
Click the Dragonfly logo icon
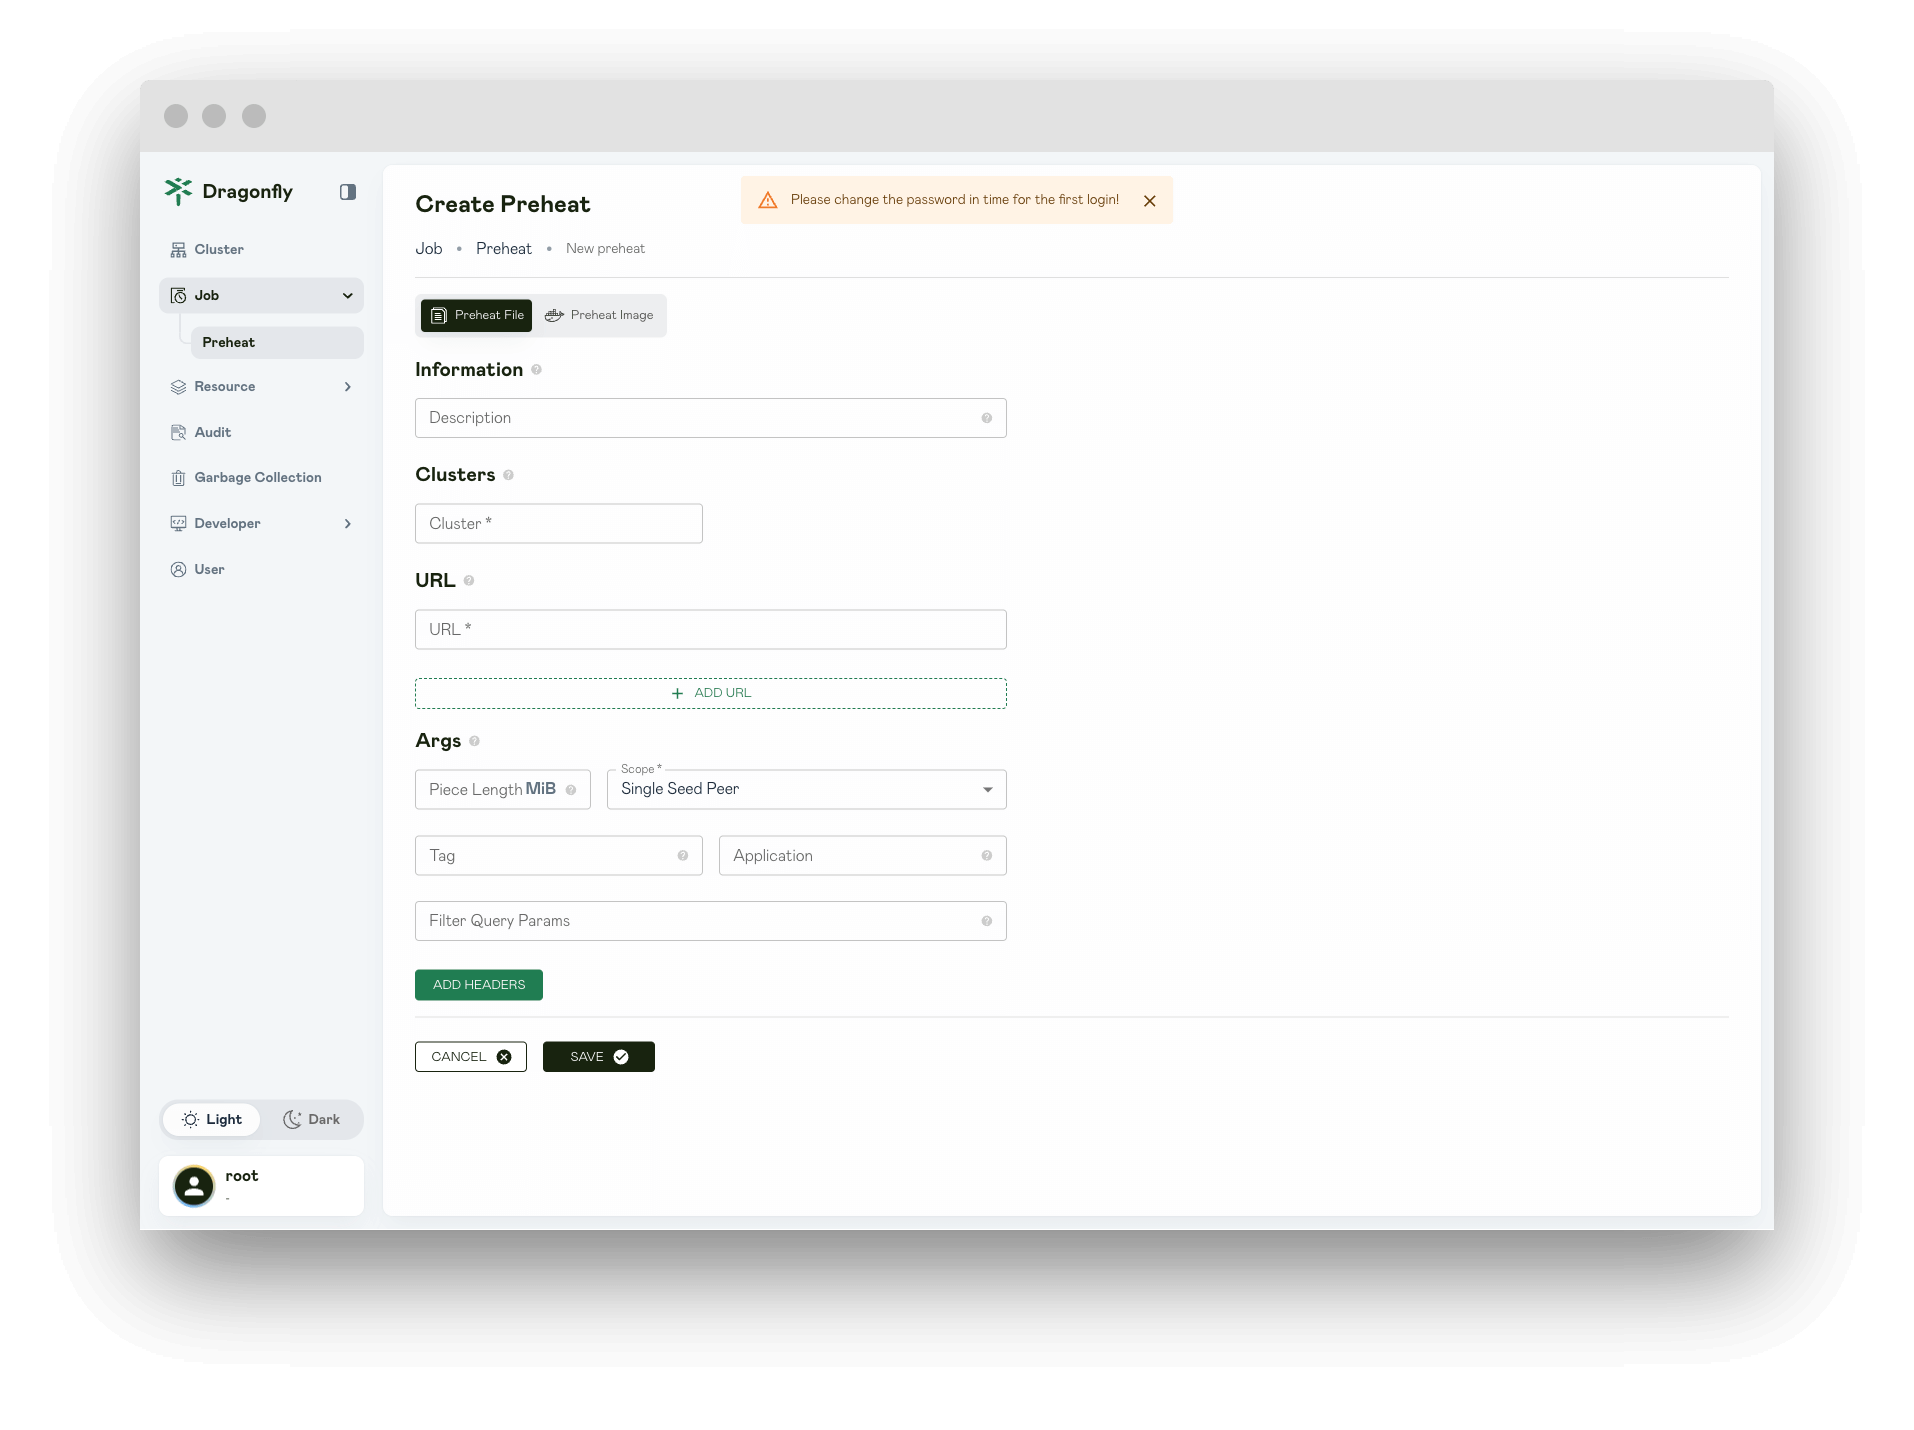(x=178, y=191)
